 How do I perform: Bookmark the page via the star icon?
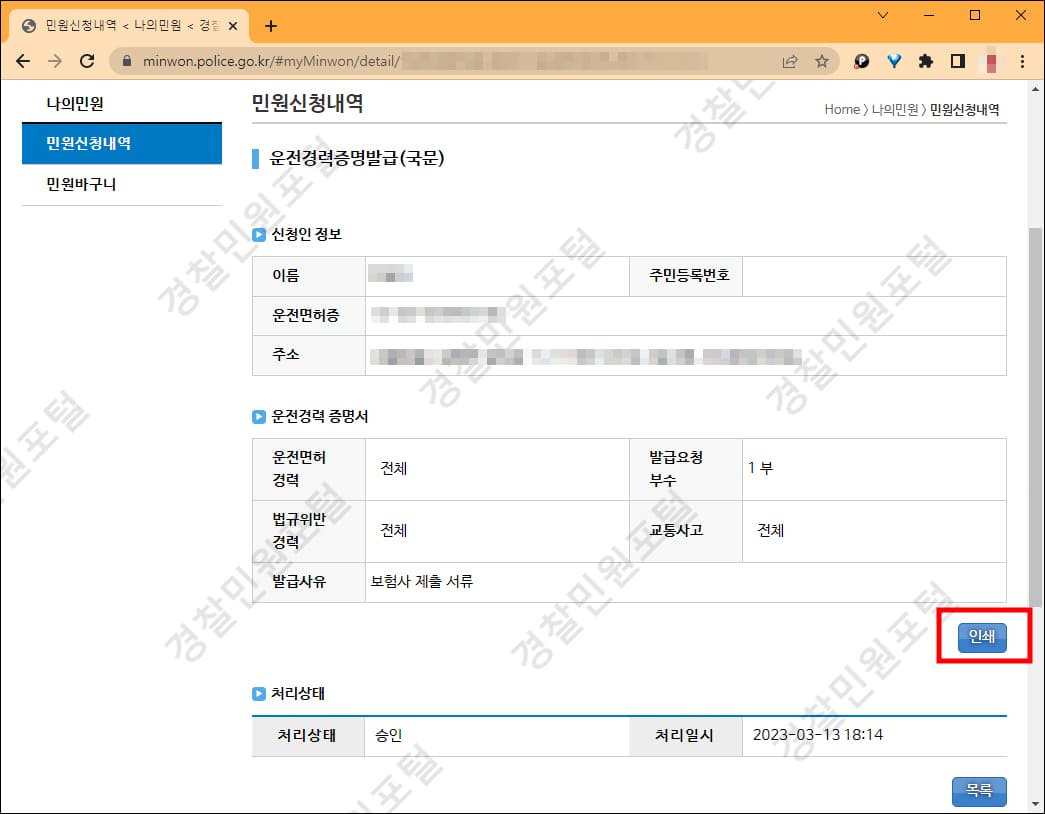point(823,61)
